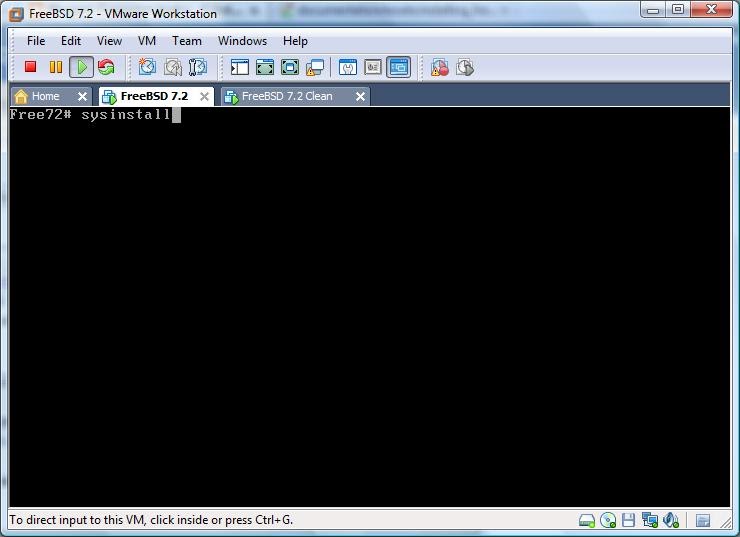Minimize the VMware Workstation window
This screenshot has height=537, width=740.
[x=653, y=9]
